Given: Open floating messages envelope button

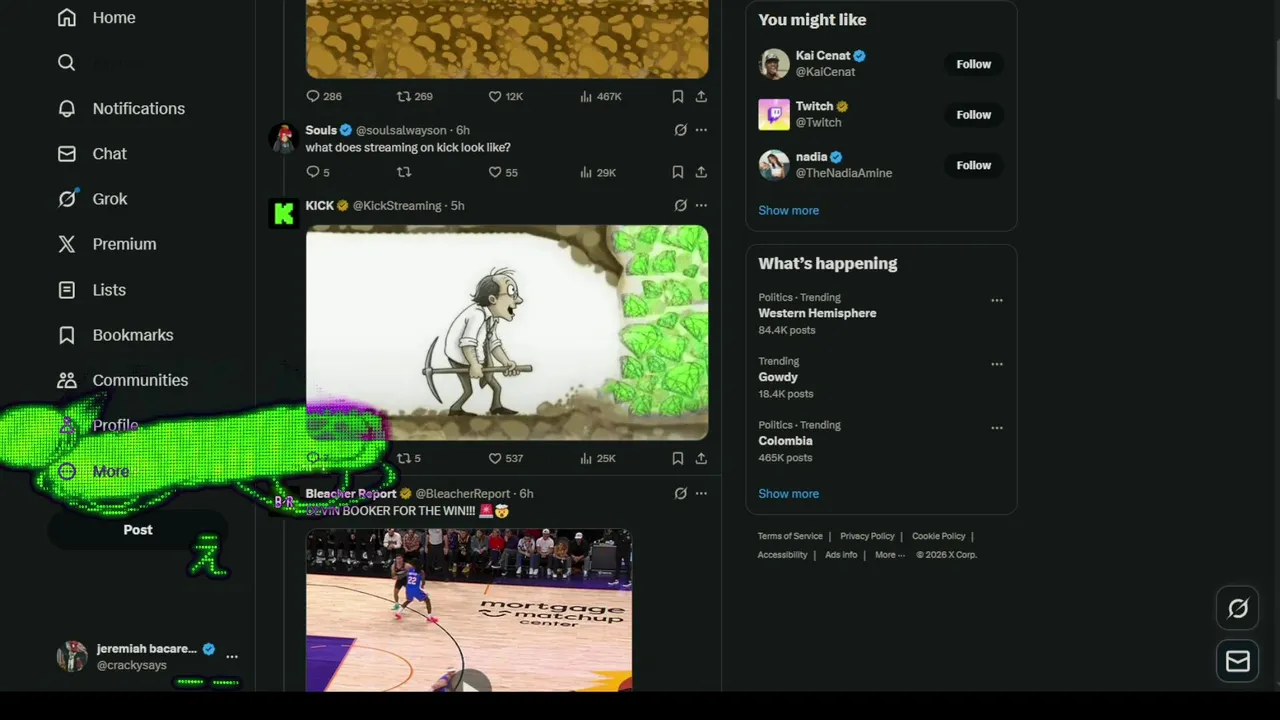Looking at the screenshot, I should [x=1238, y=661].
